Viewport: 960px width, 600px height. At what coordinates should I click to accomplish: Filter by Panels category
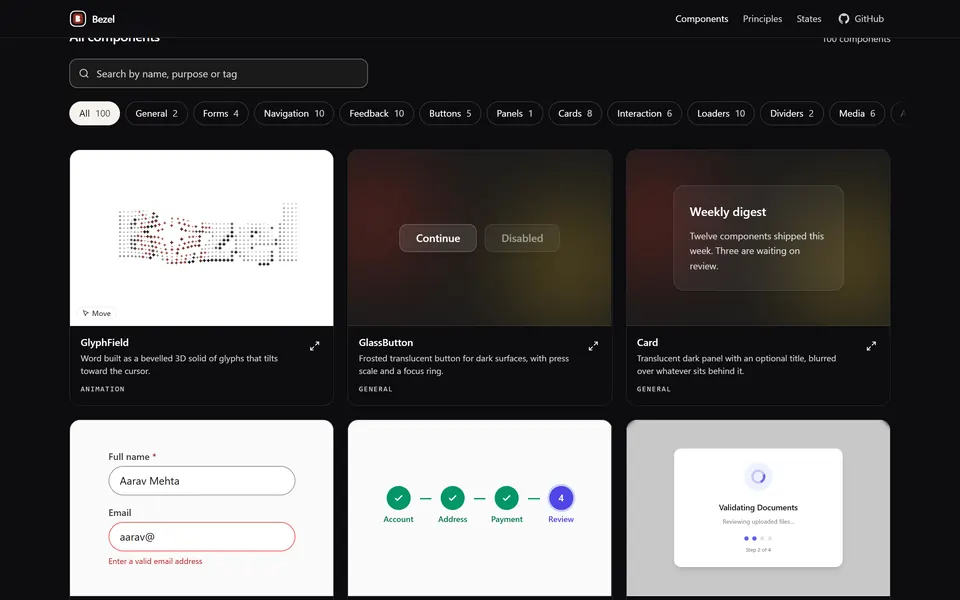point(514,113)
